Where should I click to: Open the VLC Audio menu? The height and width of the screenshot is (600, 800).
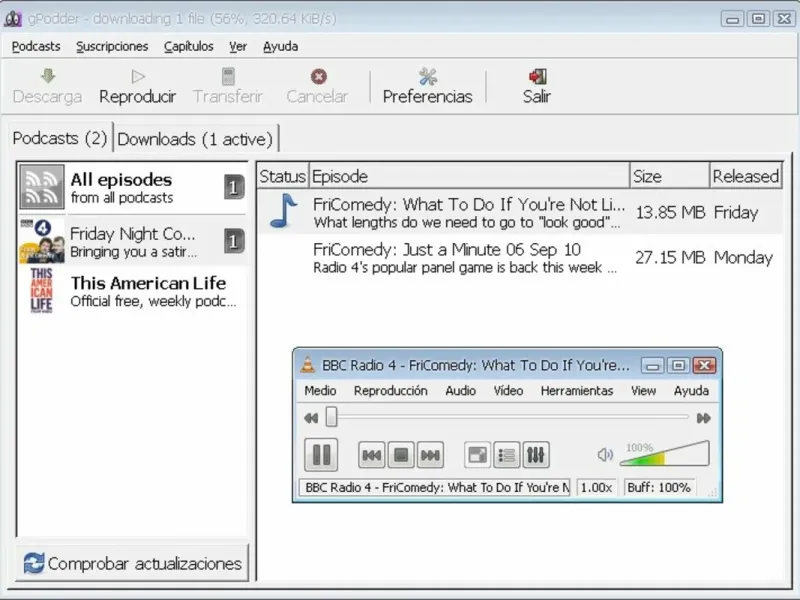[x=461, y=391]
